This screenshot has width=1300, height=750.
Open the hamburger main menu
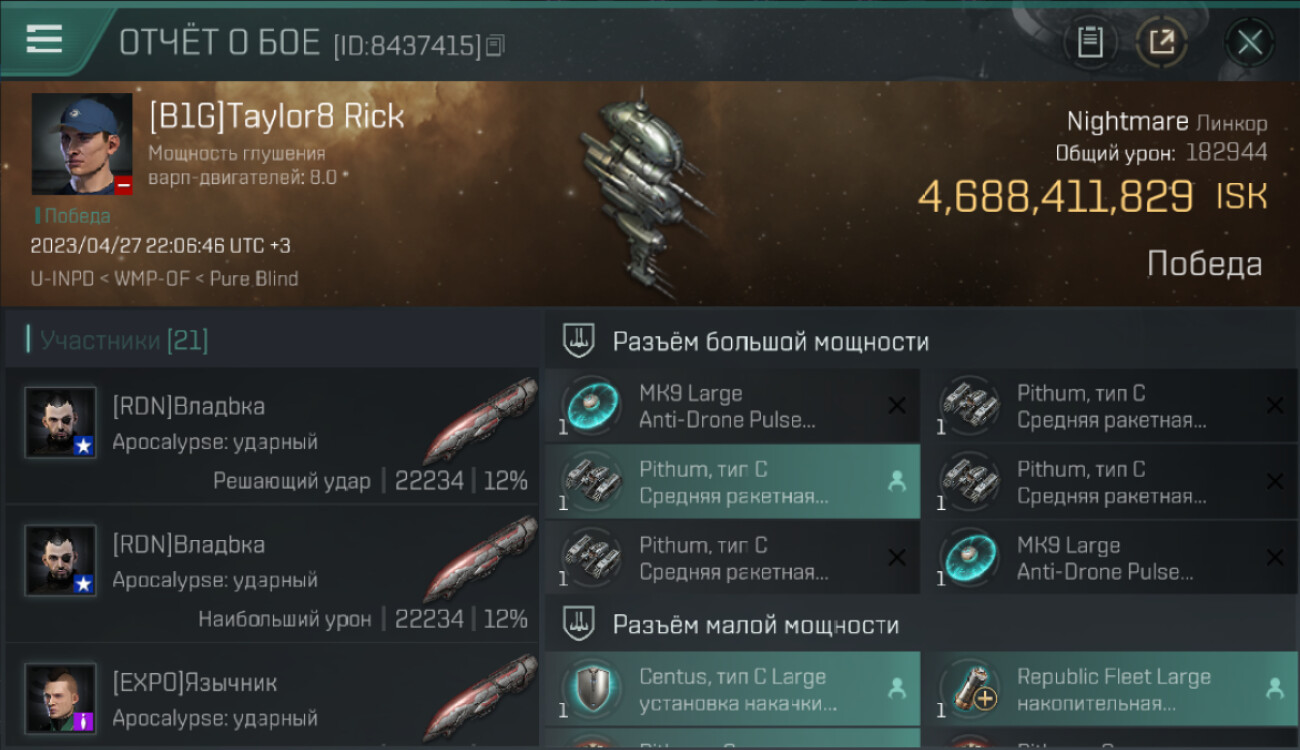tap(44, 40)
